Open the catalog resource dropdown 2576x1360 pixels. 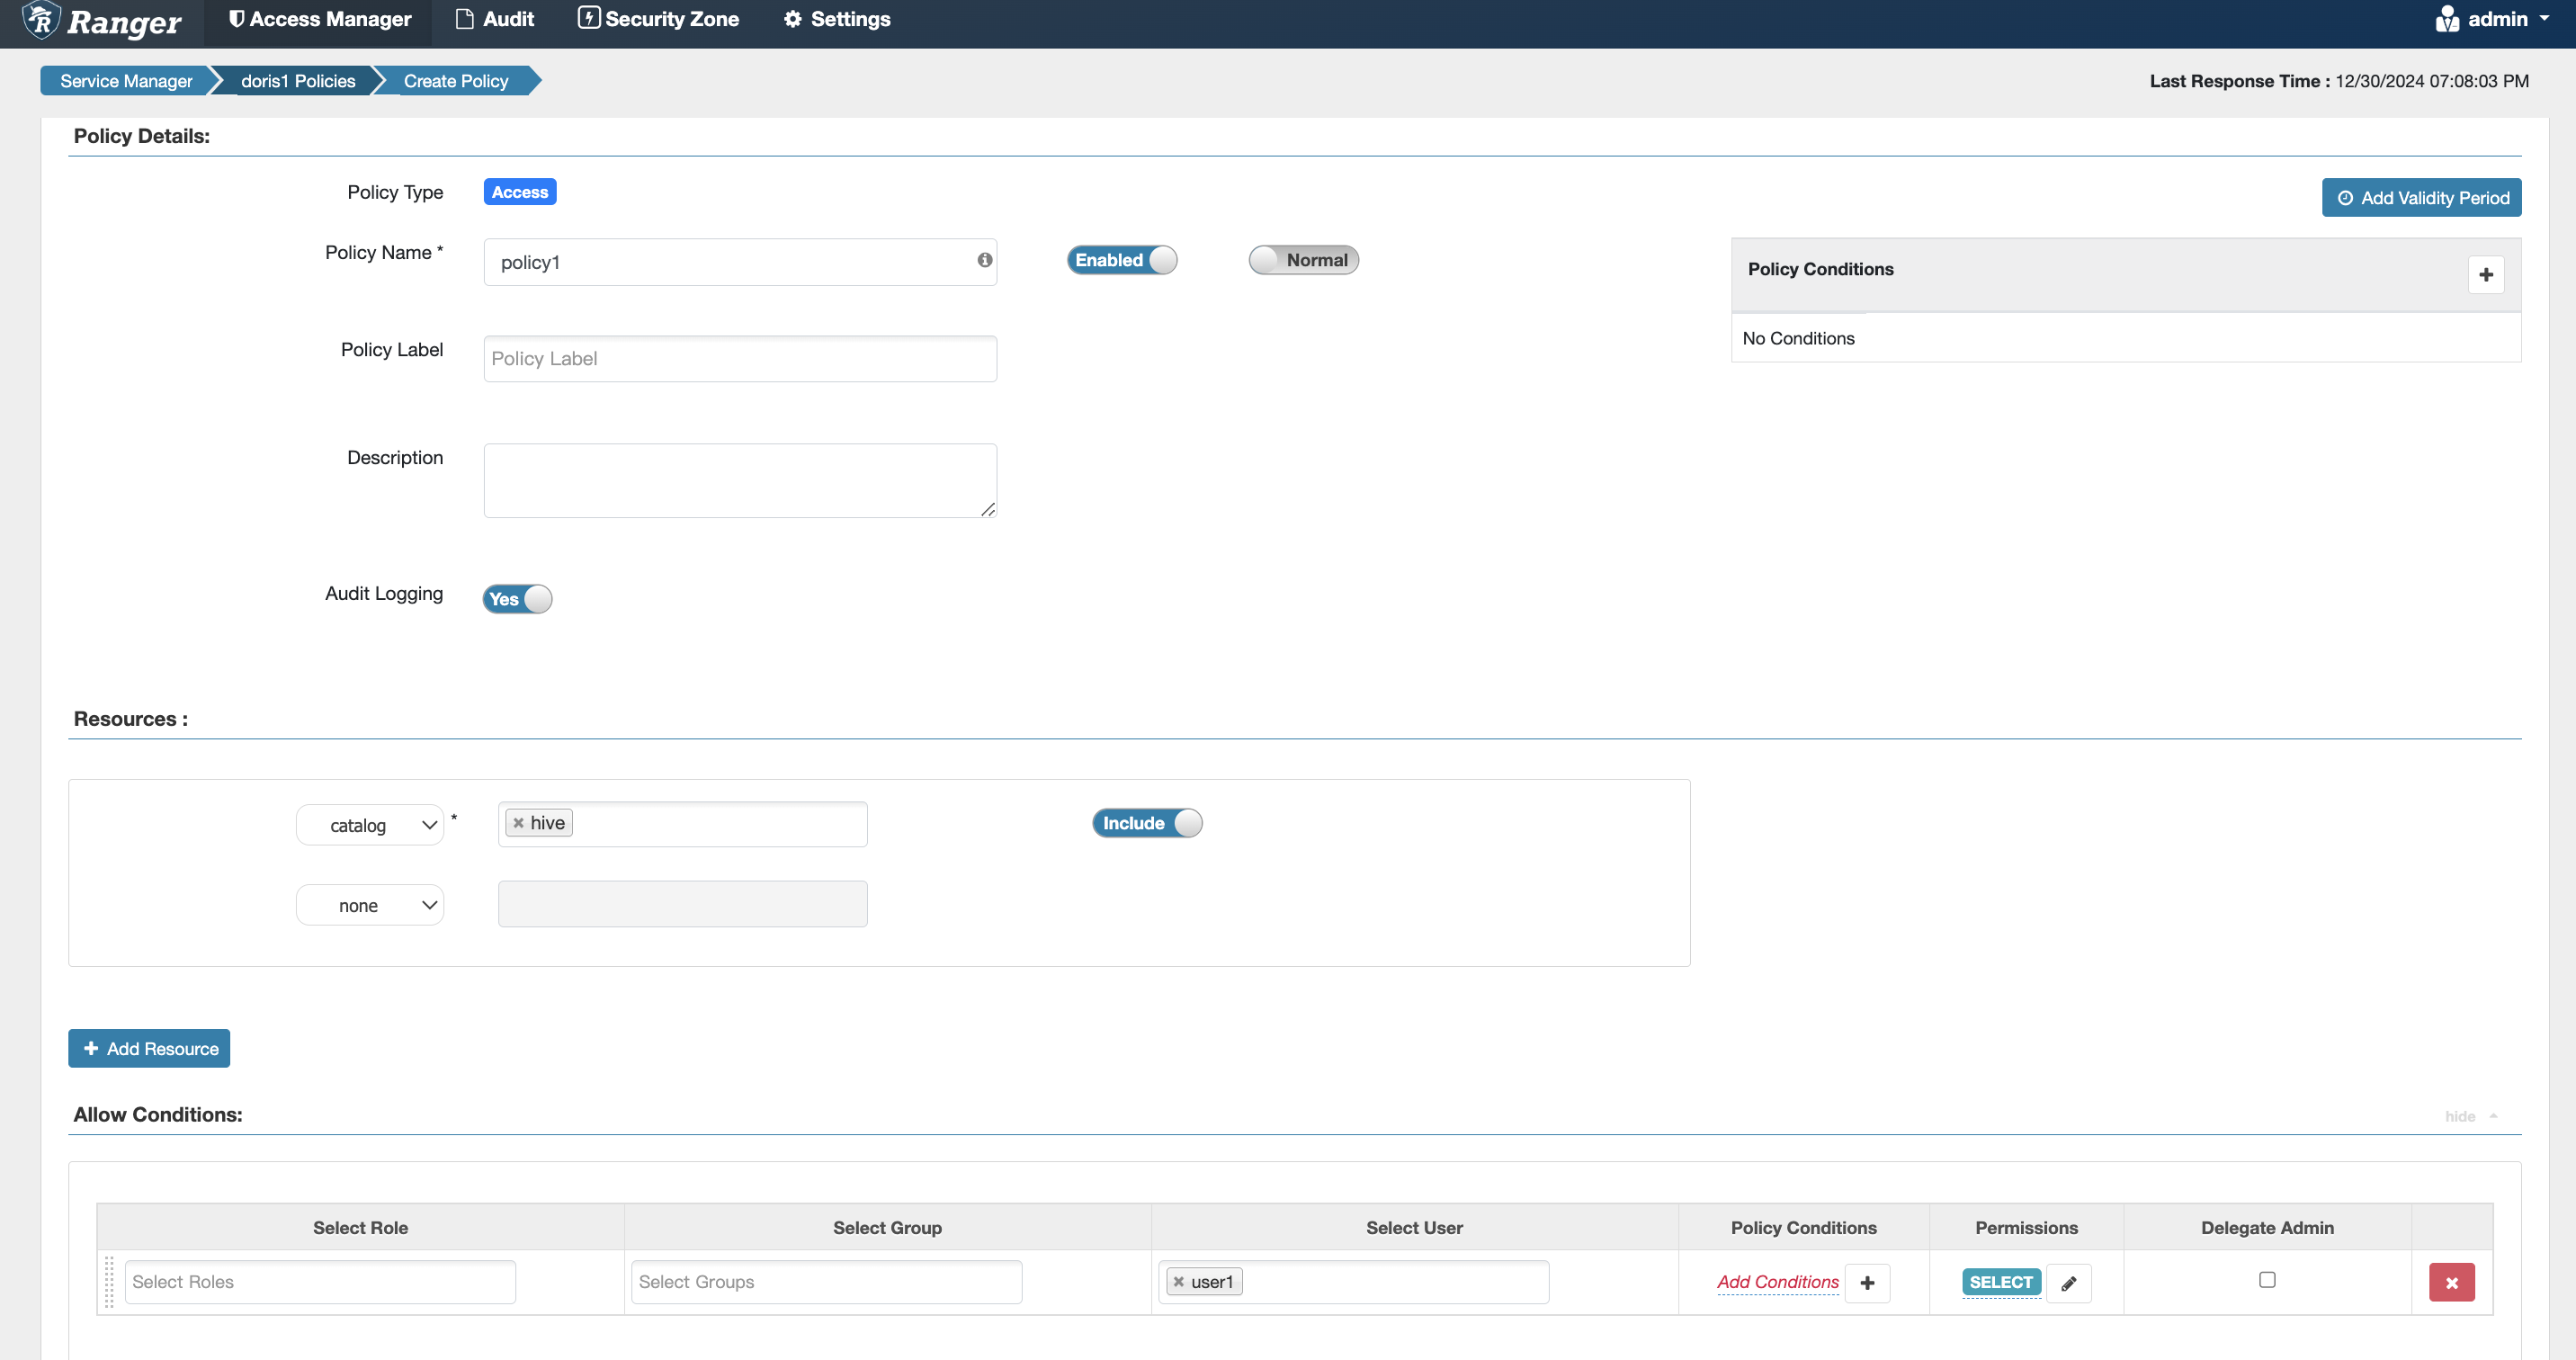[369, 825]
